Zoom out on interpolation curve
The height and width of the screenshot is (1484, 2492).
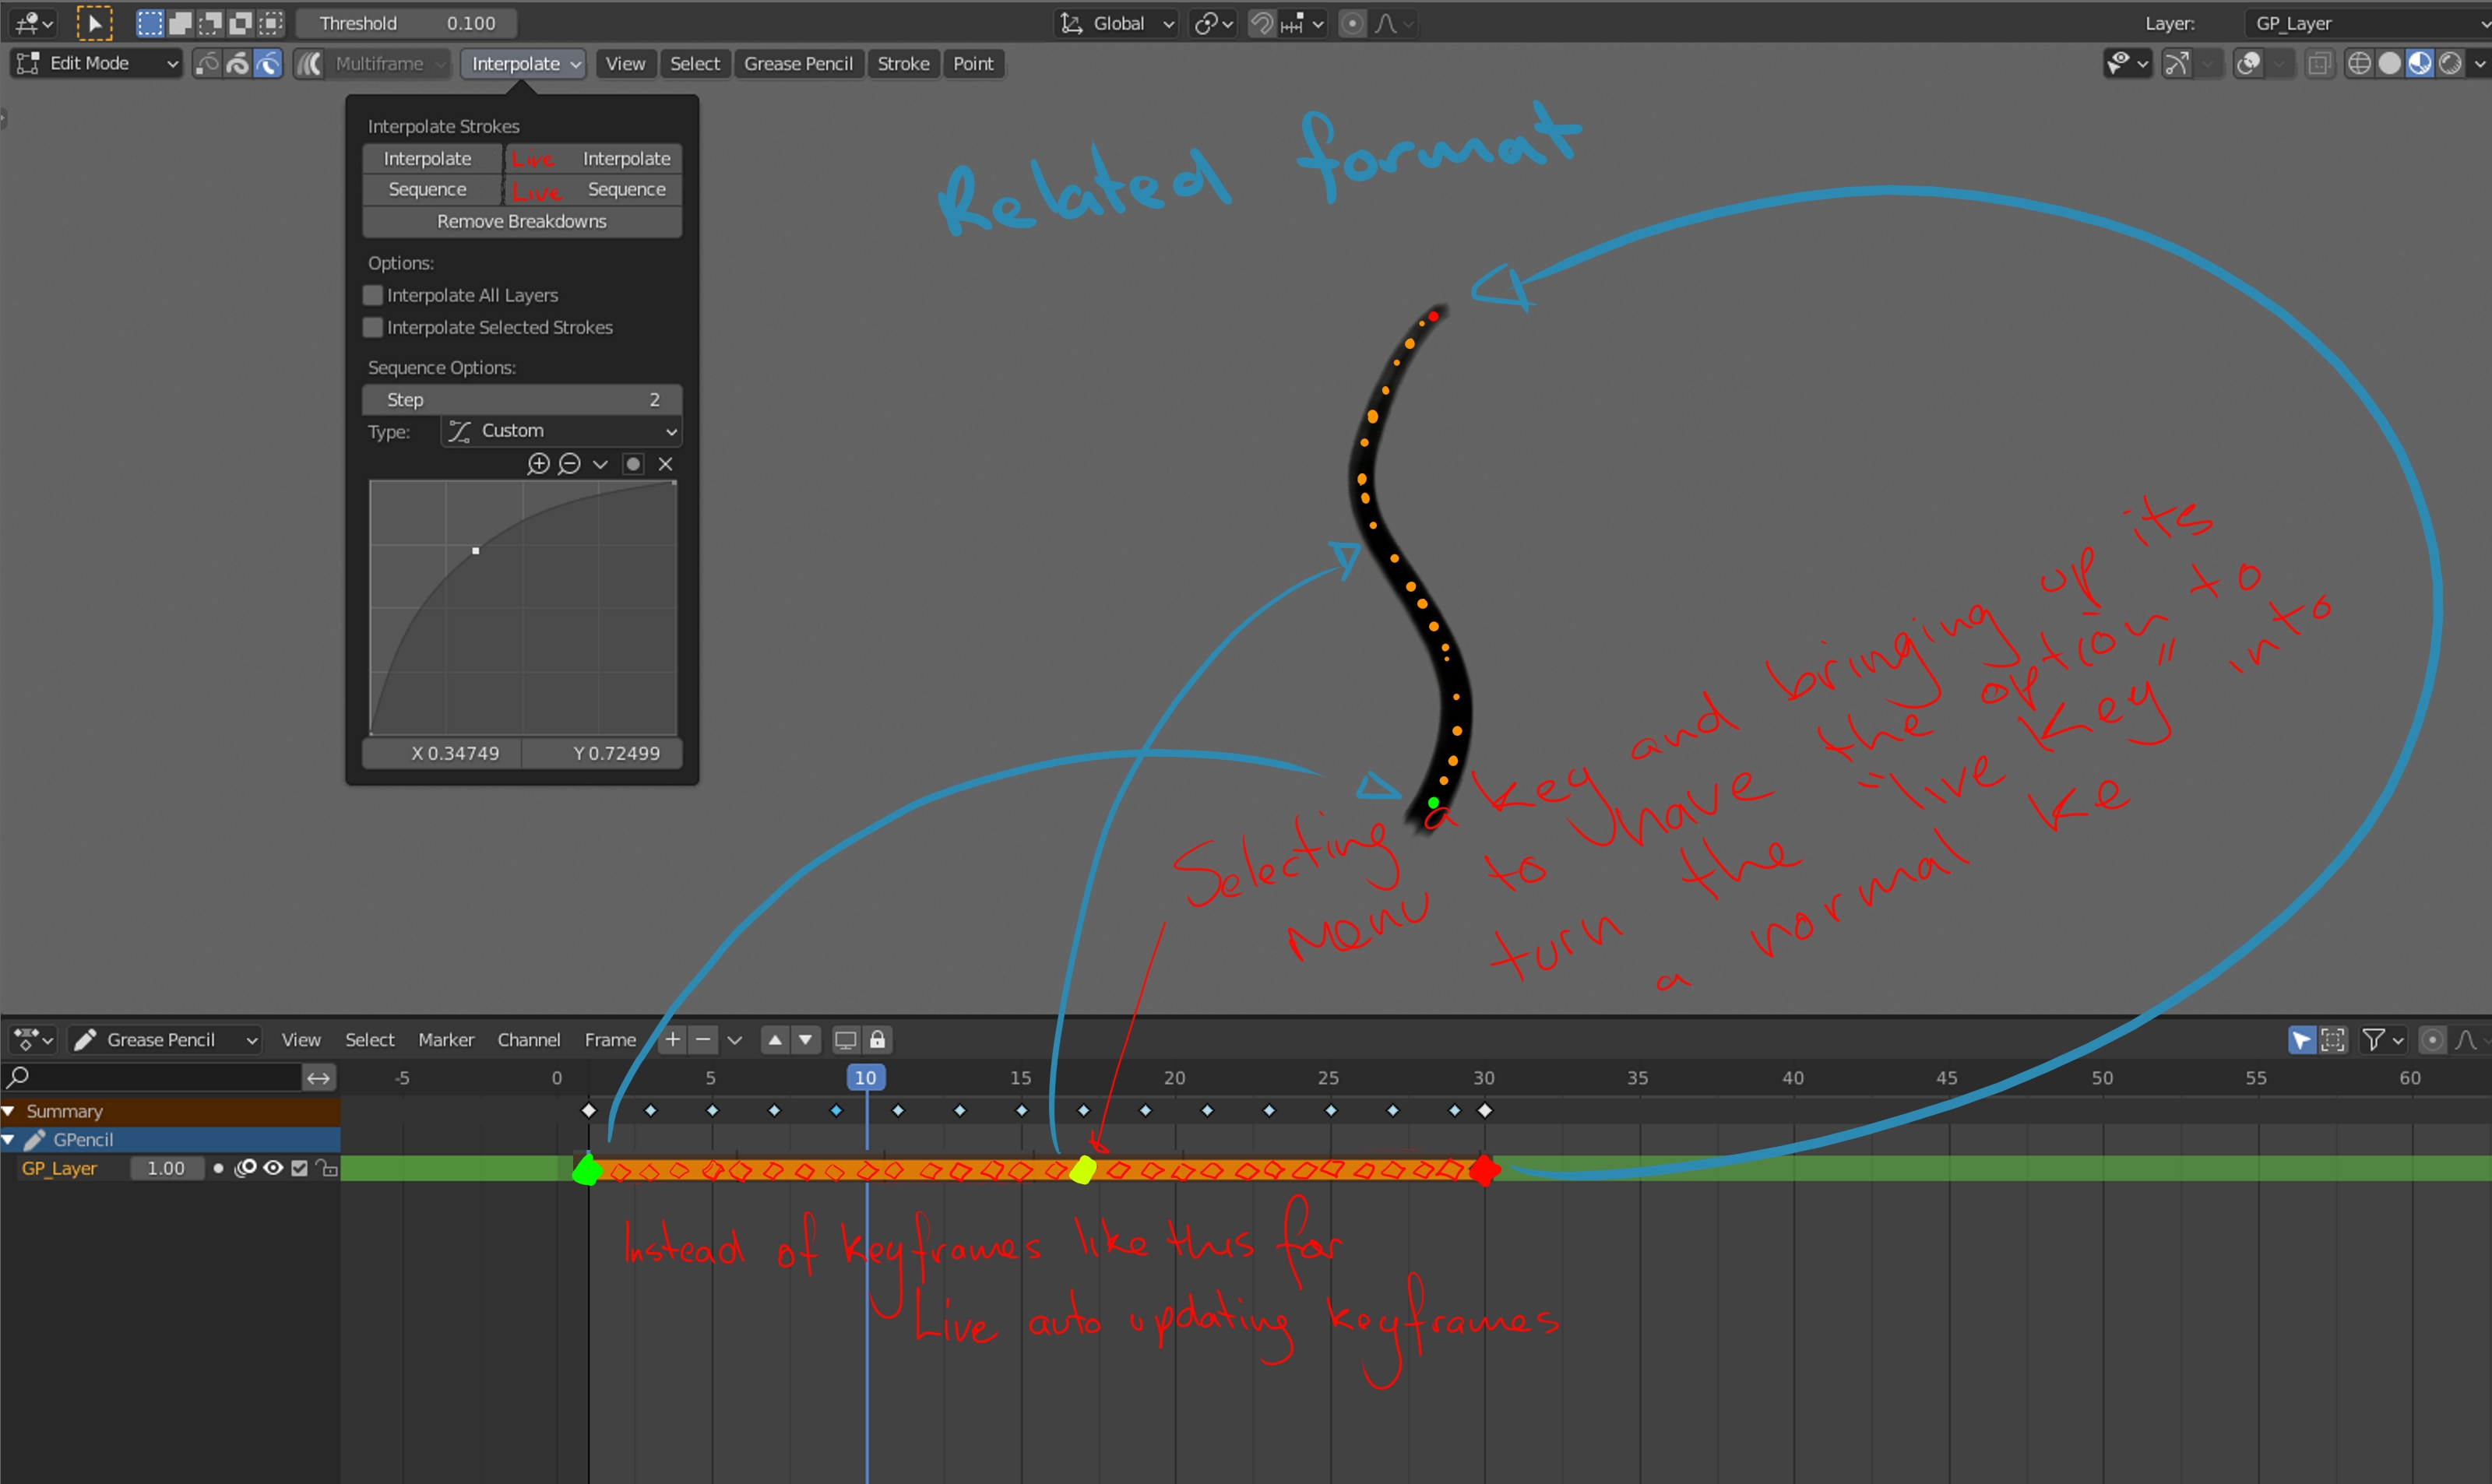pos(569,464)
